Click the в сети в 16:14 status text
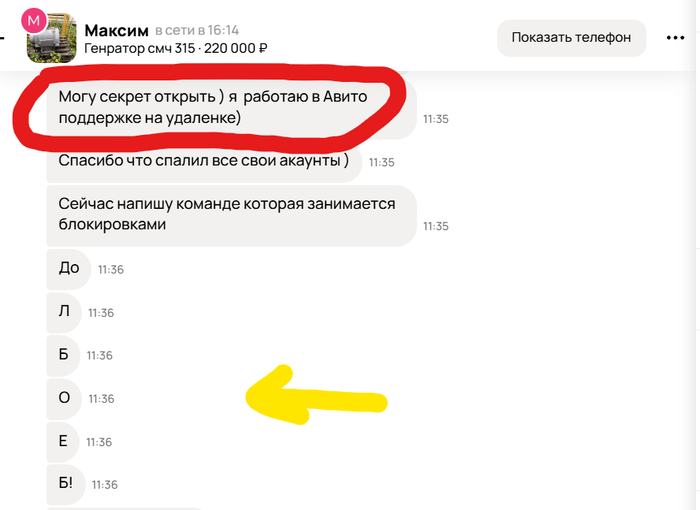 click(197, 30)
